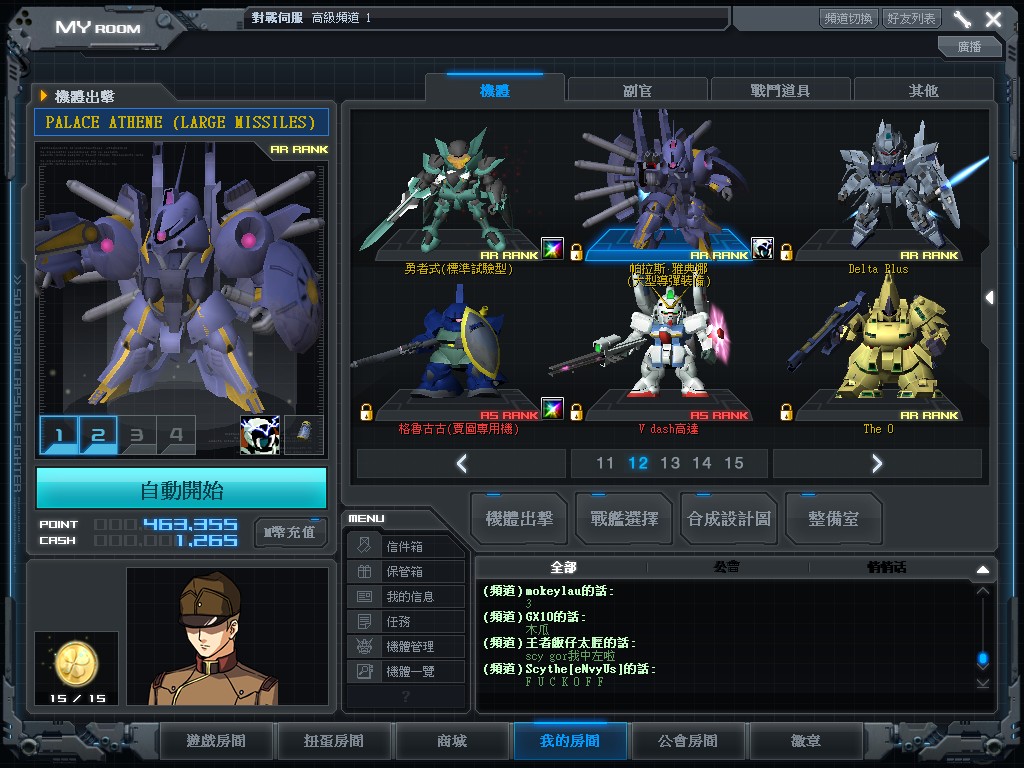Viewport: 1024px width, 768px height.
Task: Toggle the lock icon on 帕拉斯·雅典娜 card
Action: point(786,252)
